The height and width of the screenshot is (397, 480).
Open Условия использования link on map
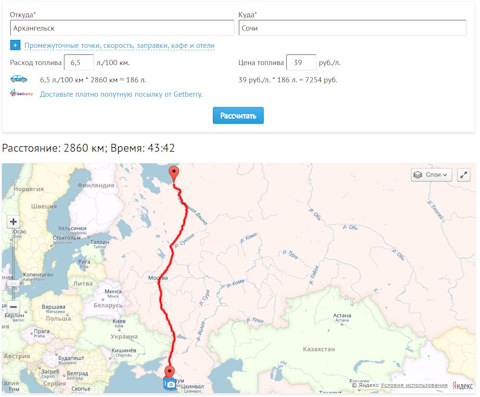pyautogui.click(x=414, y=385)
